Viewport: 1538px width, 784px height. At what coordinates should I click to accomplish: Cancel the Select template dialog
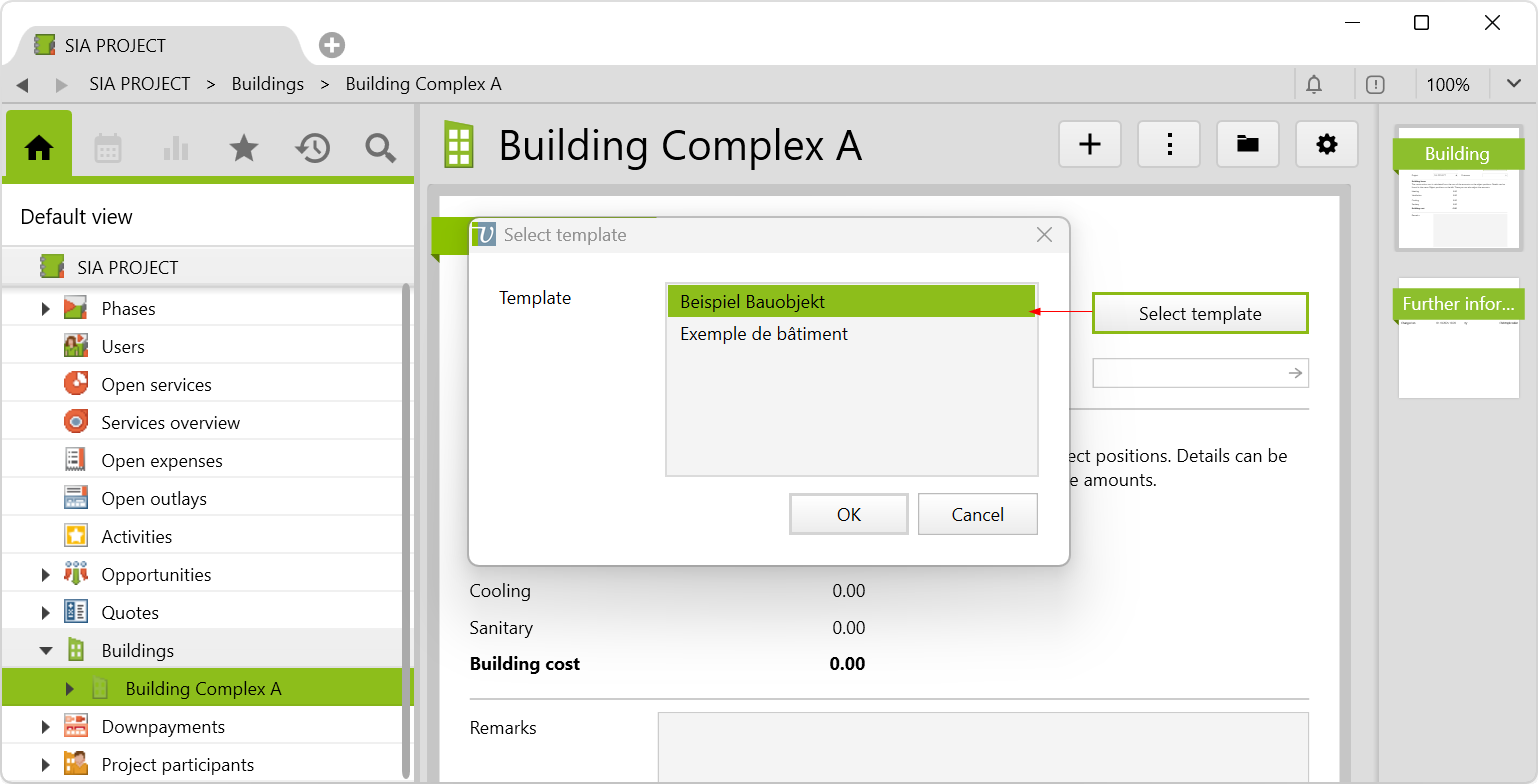tap(977, 515)
